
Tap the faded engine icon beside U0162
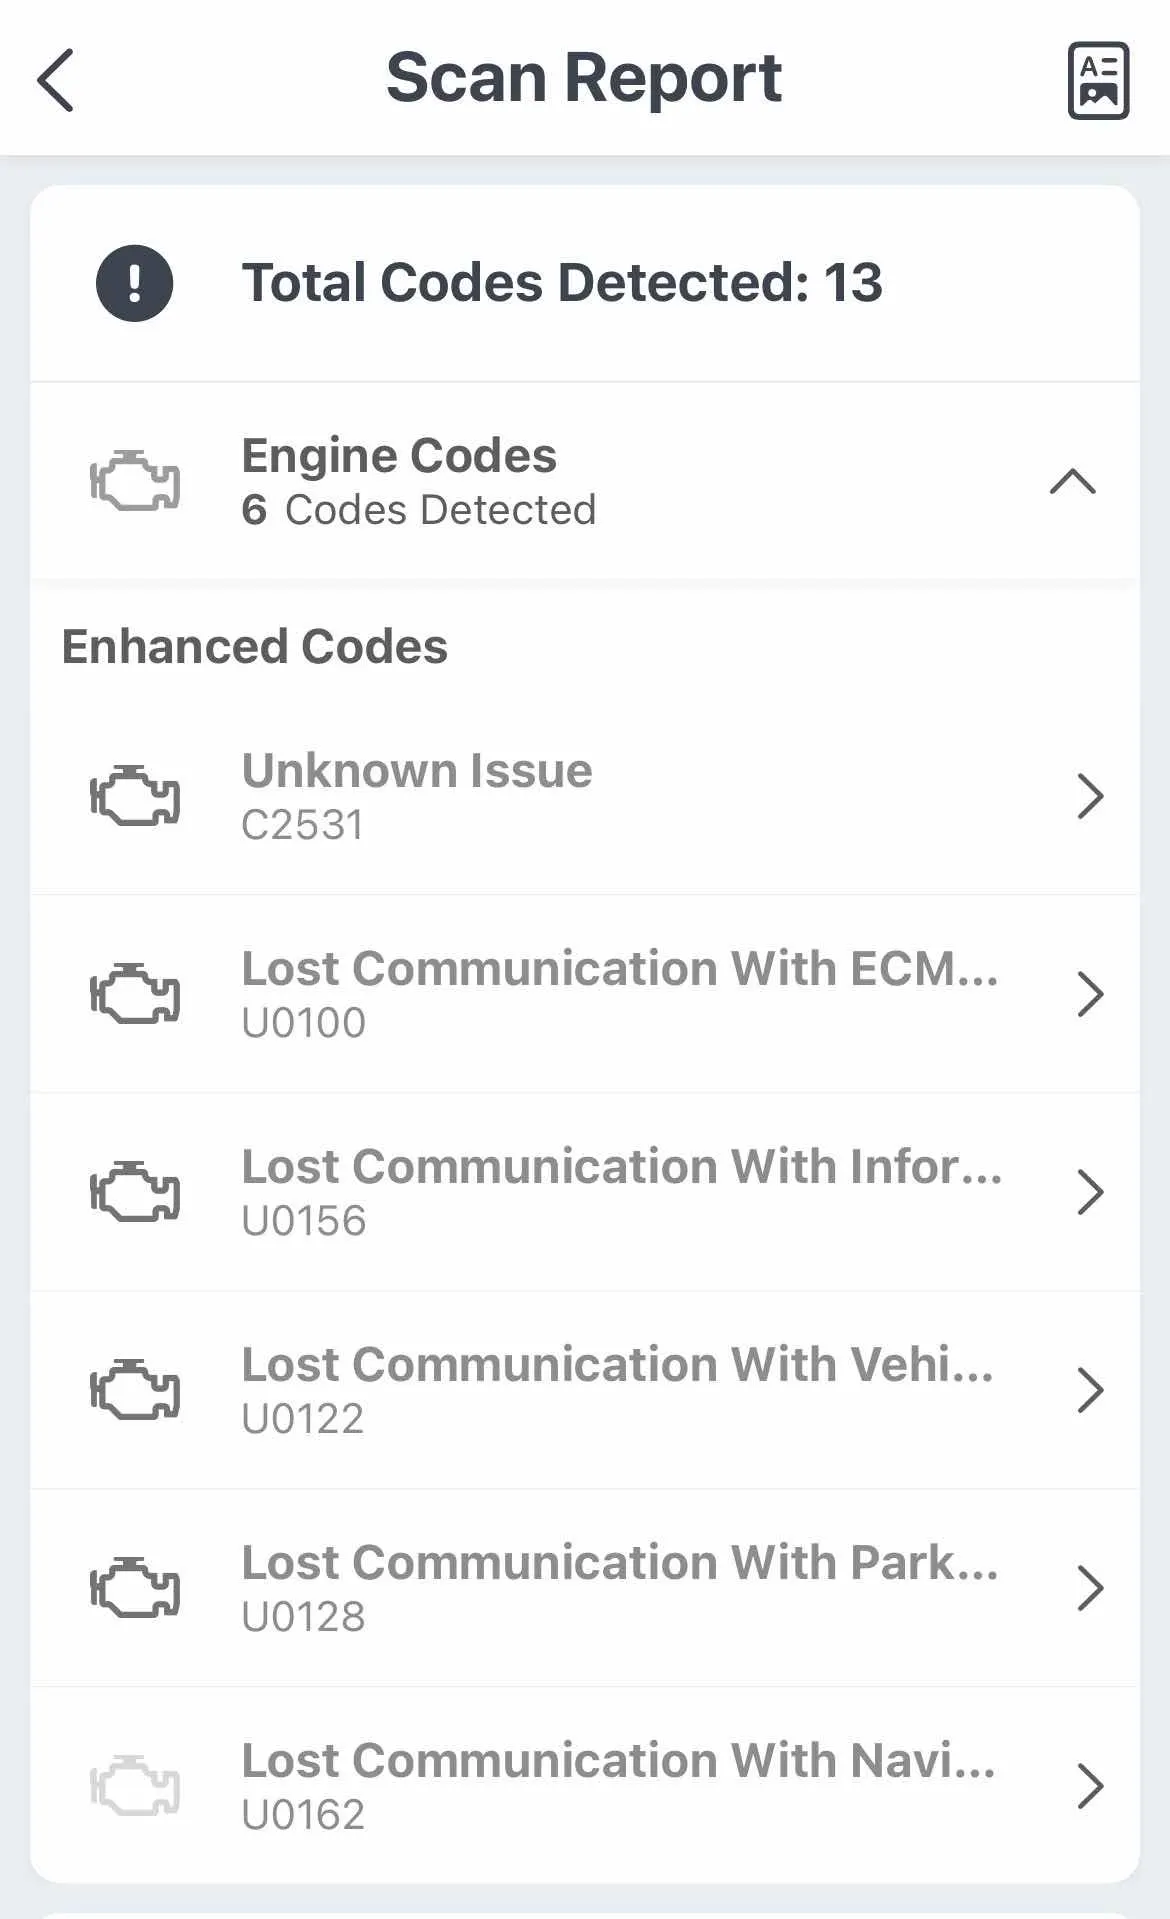point(135,1786)
